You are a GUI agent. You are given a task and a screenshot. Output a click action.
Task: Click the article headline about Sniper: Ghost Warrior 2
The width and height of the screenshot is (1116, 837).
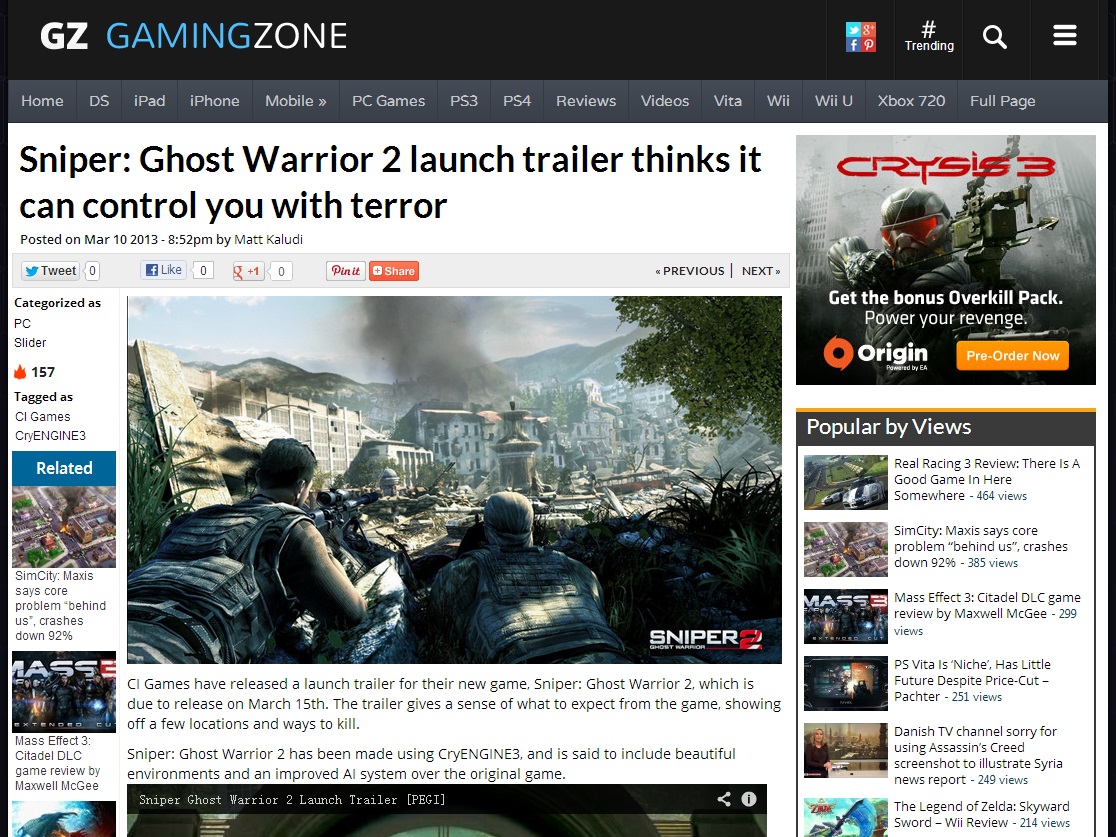click(x=390, y=182)
